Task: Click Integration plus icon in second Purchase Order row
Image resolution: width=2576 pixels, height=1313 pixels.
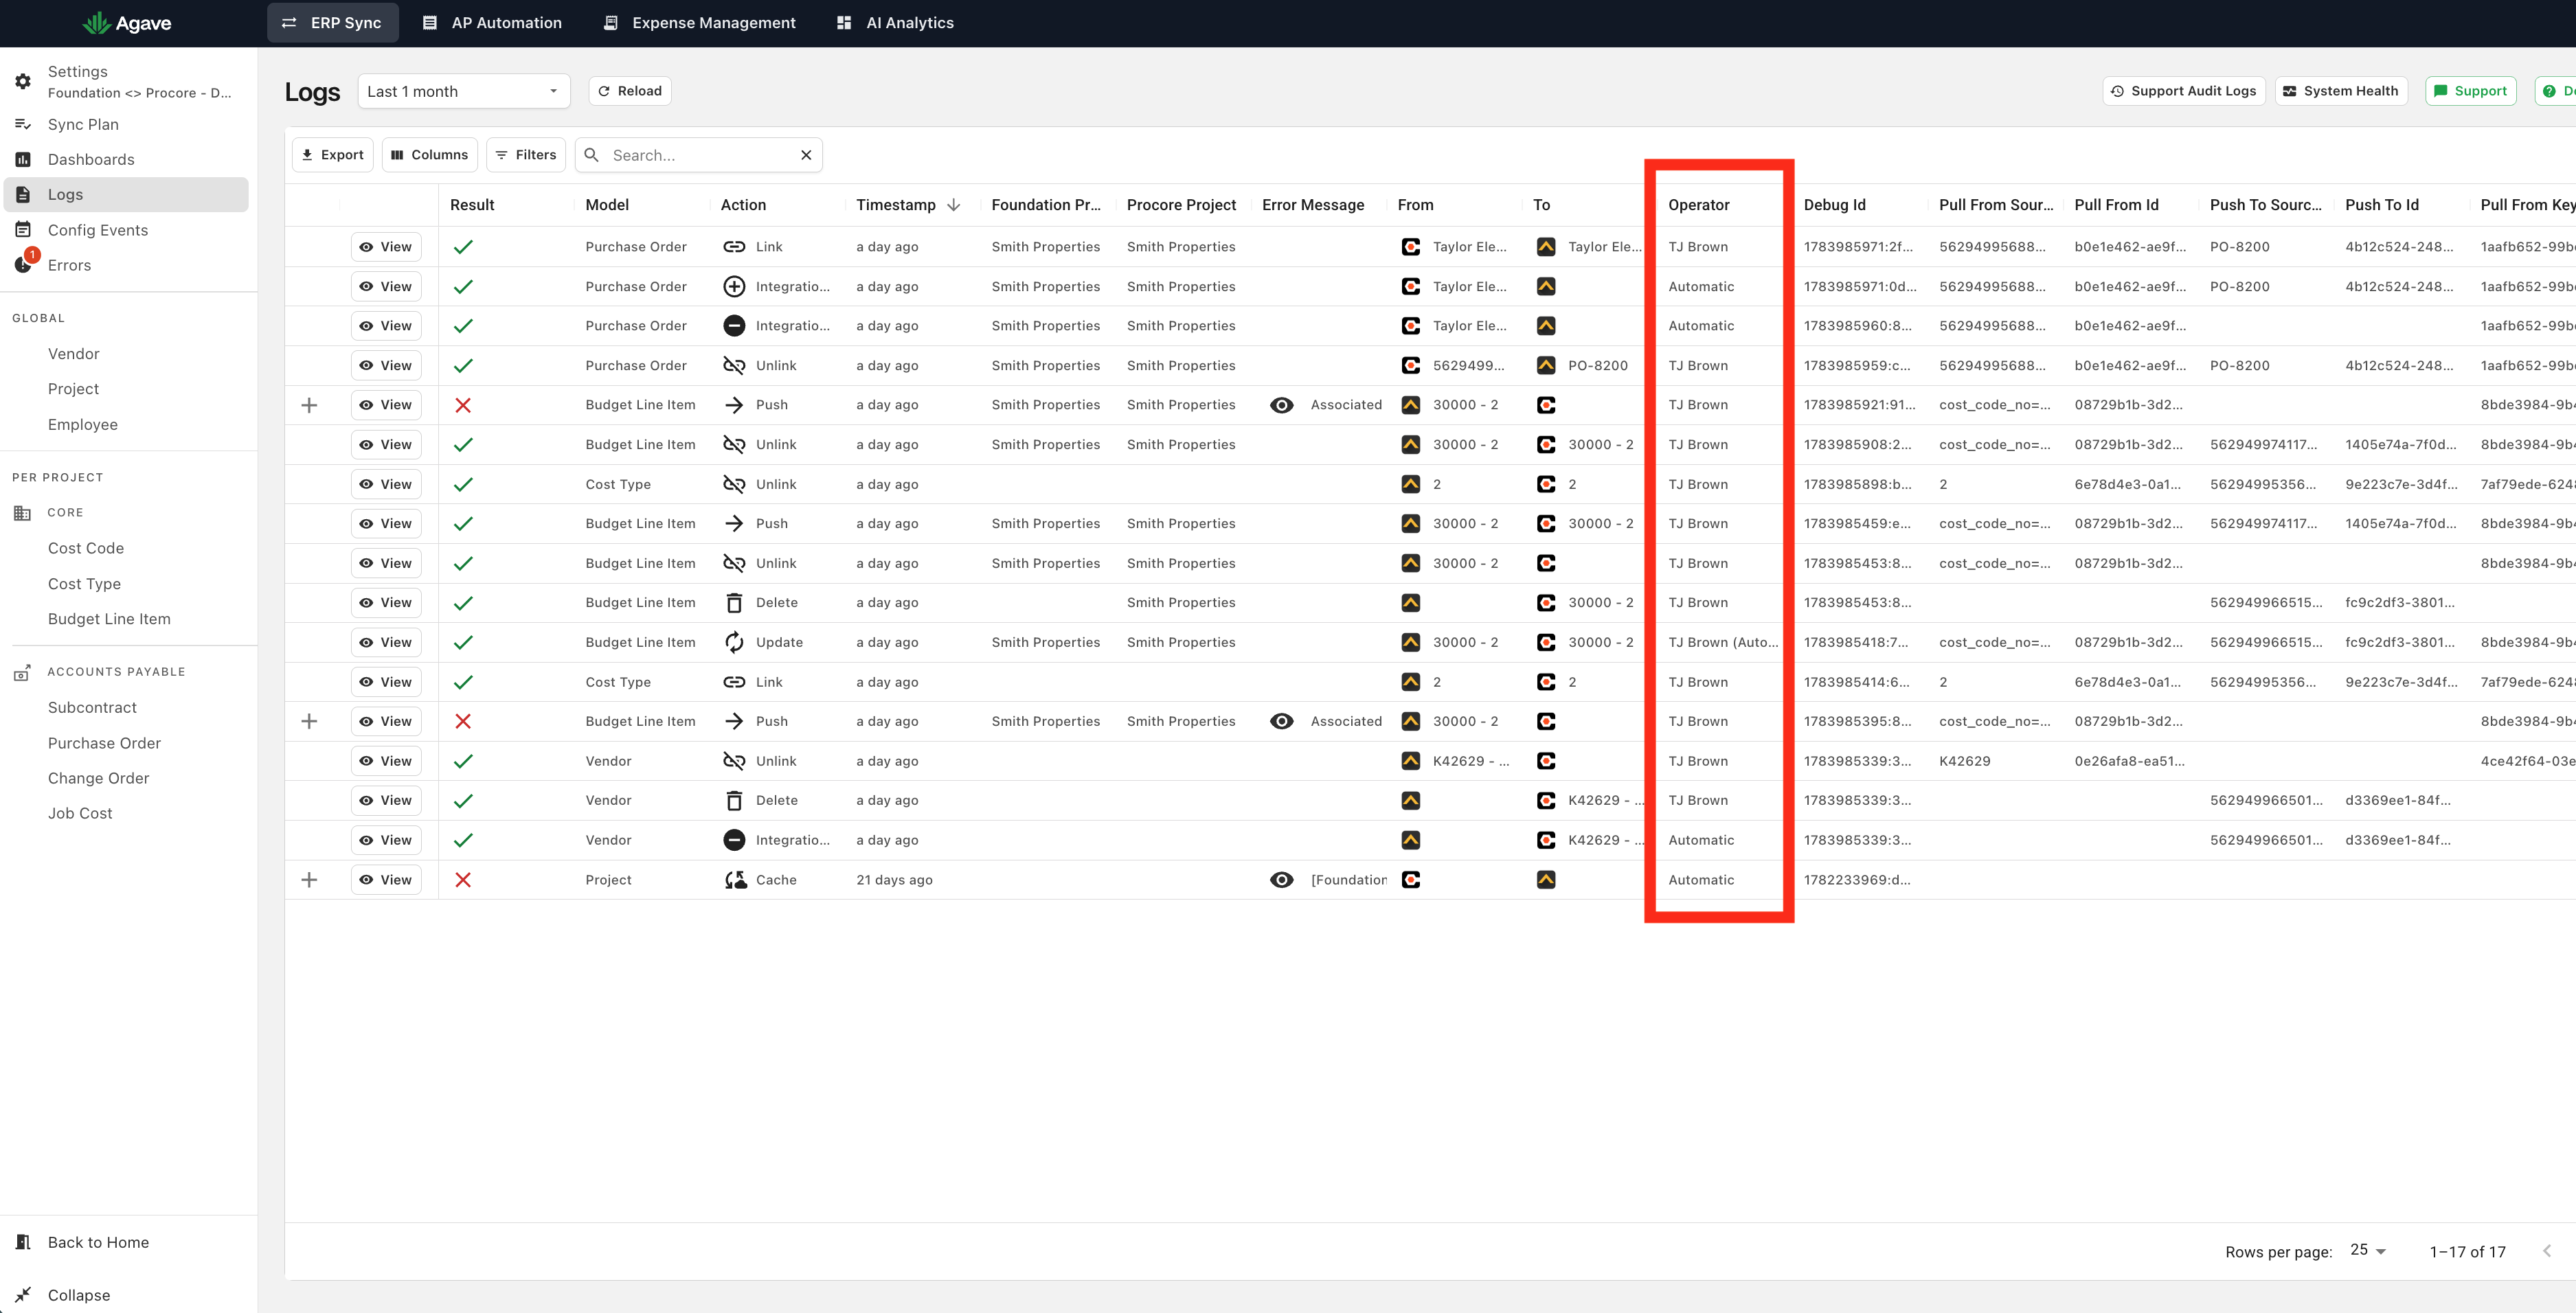Action: point(734,287)
